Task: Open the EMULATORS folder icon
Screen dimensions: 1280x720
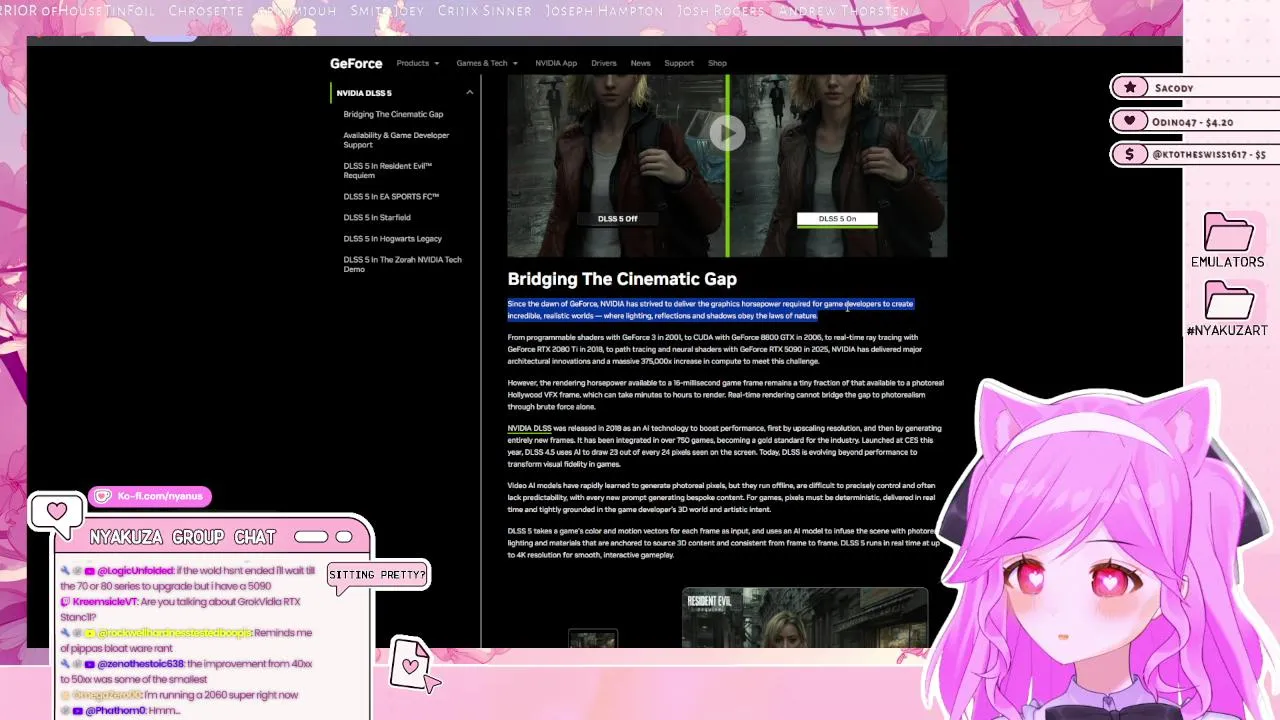Action: point(1228,232)
